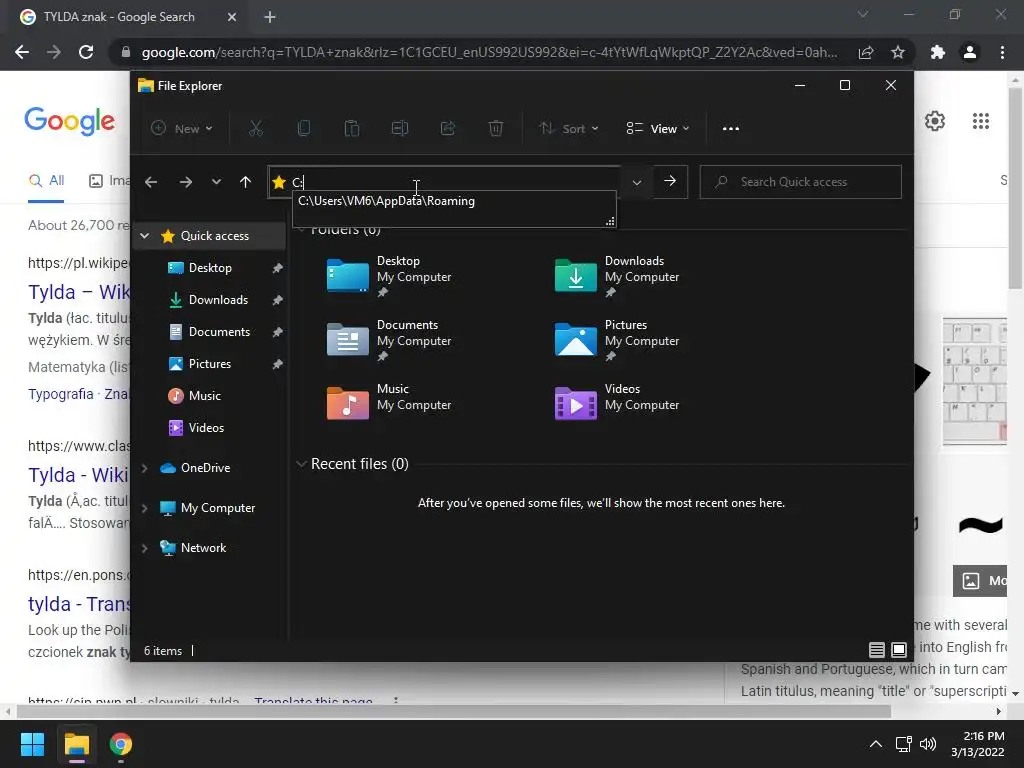Select Videos in the navigation pane
Viewport: 1024px width, 768px height.
click(x=206, y=428)
